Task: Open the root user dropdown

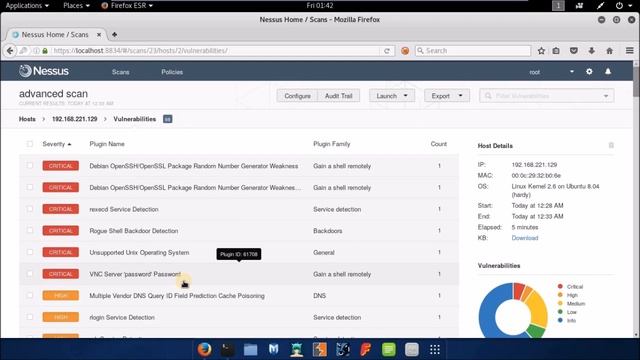Action: coord(551,72)
